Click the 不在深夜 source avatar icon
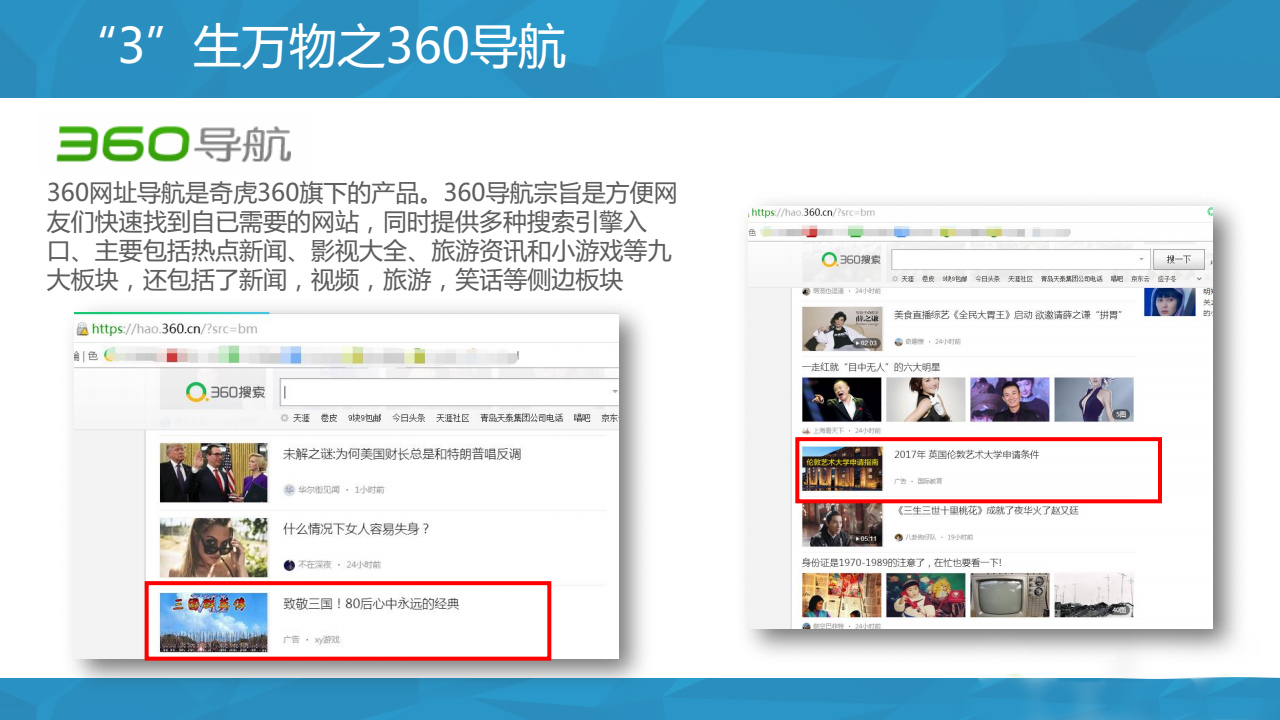Viewport: 1280px width, 720px height. 289,565
